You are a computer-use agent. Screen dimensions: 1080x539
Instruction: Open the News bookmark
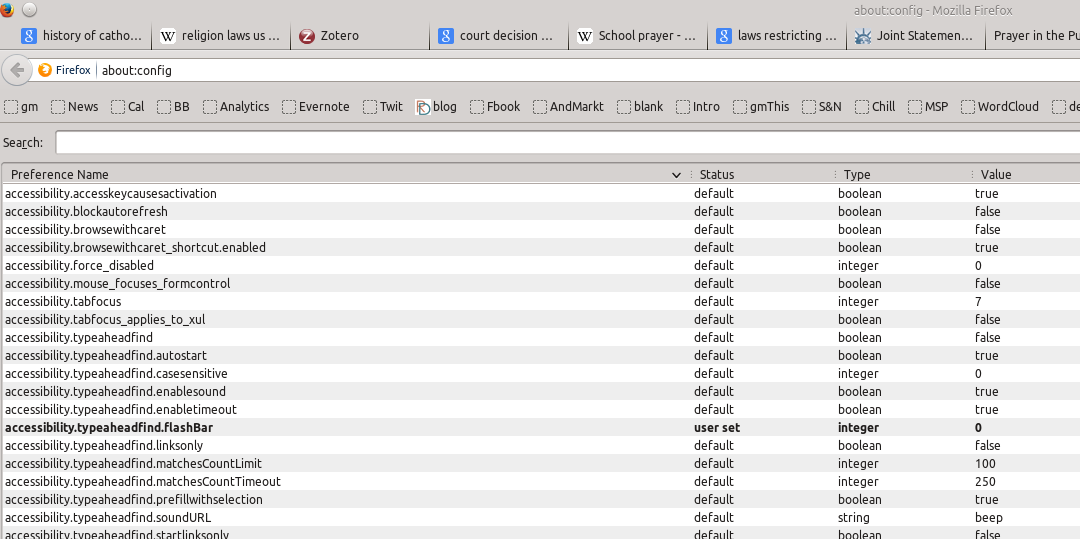pyautogui.click(x=75, y=107)
